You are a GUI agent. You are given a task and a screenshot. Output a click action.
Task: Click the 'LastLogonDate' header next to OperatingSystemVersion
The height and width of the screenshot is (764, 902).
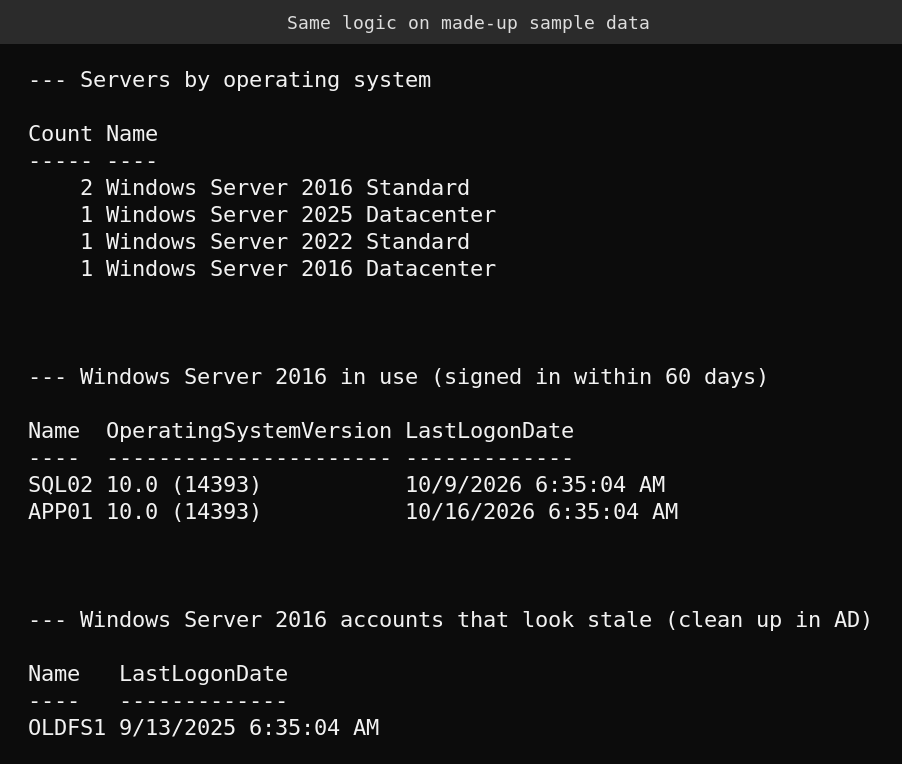coord(490,431)
